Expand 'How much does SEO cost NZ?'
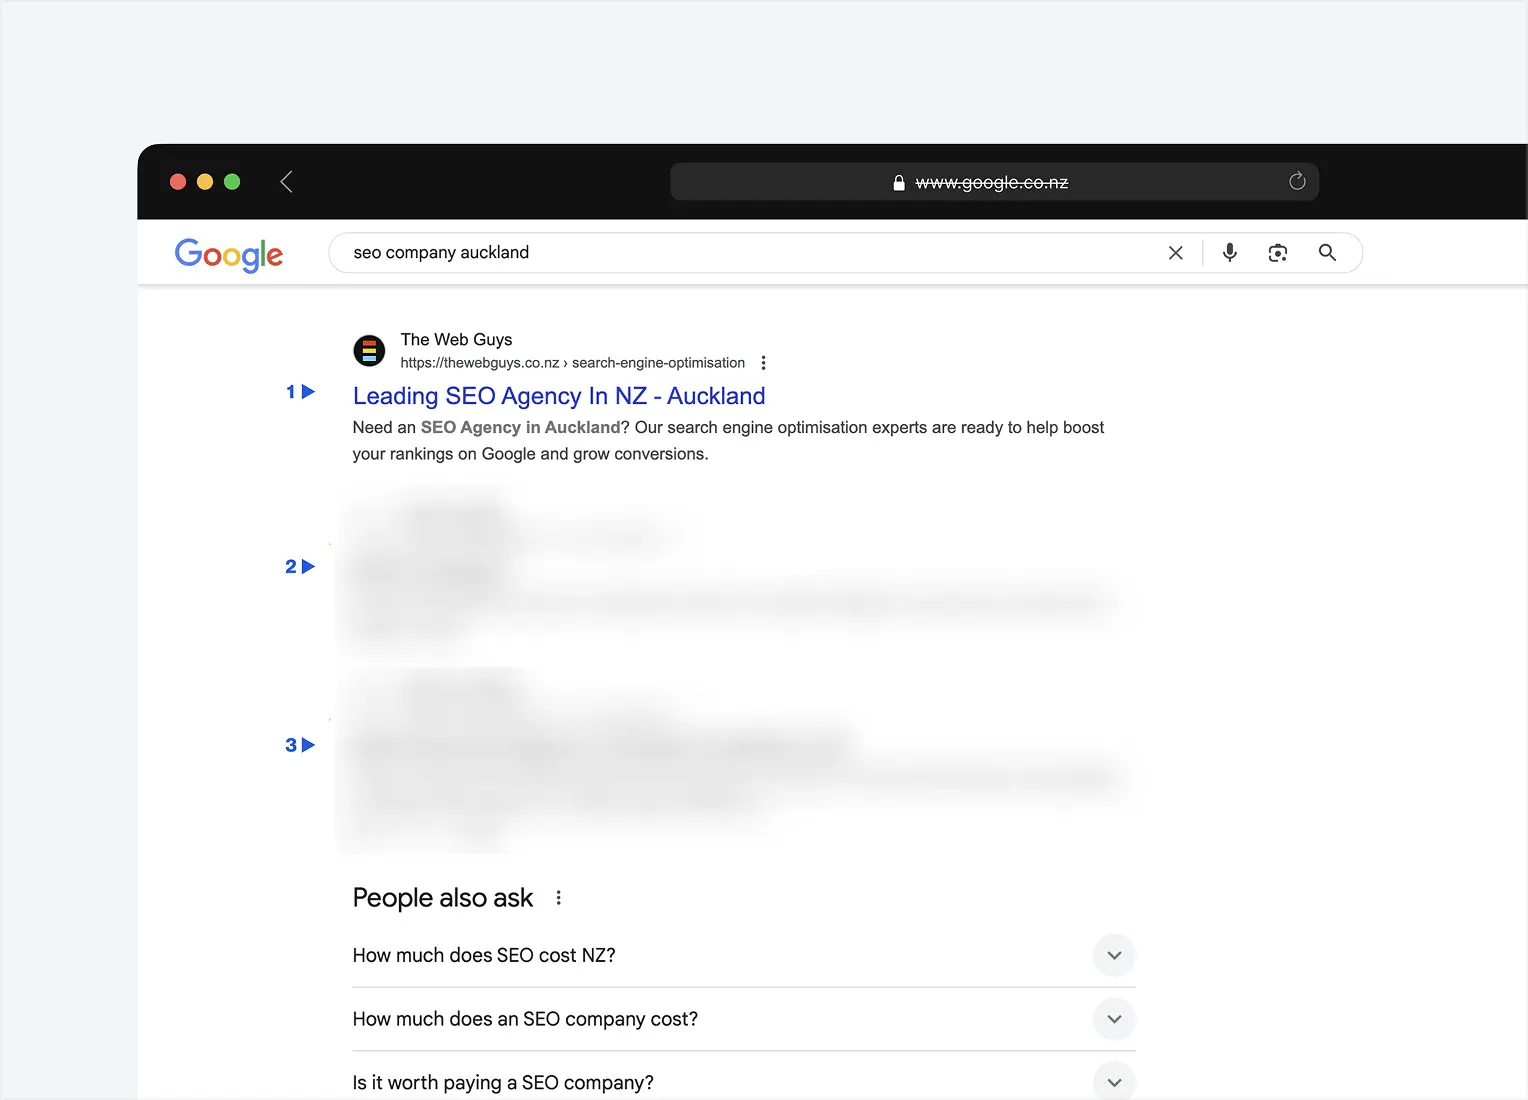1528x1100 pixels. [1114, 956]
